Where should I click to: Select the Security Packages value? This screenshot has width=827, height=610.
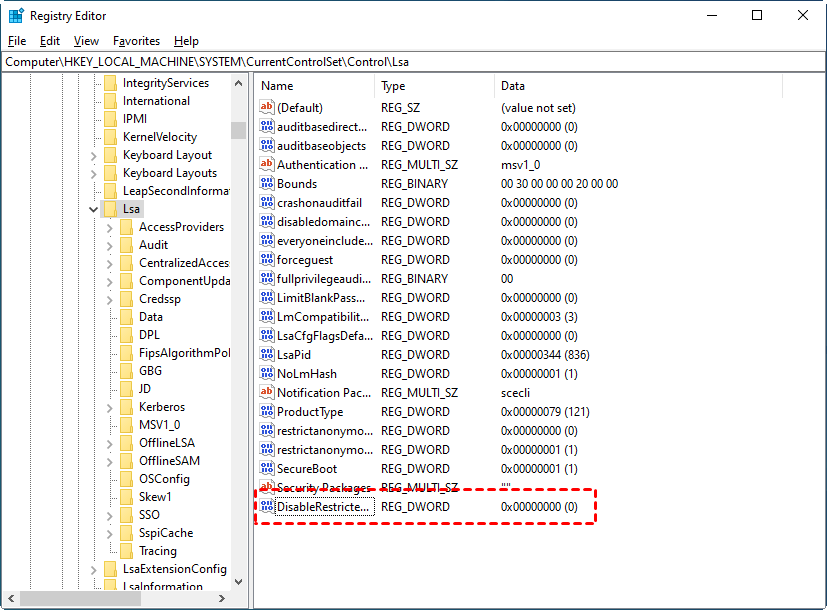coord(324,487)
